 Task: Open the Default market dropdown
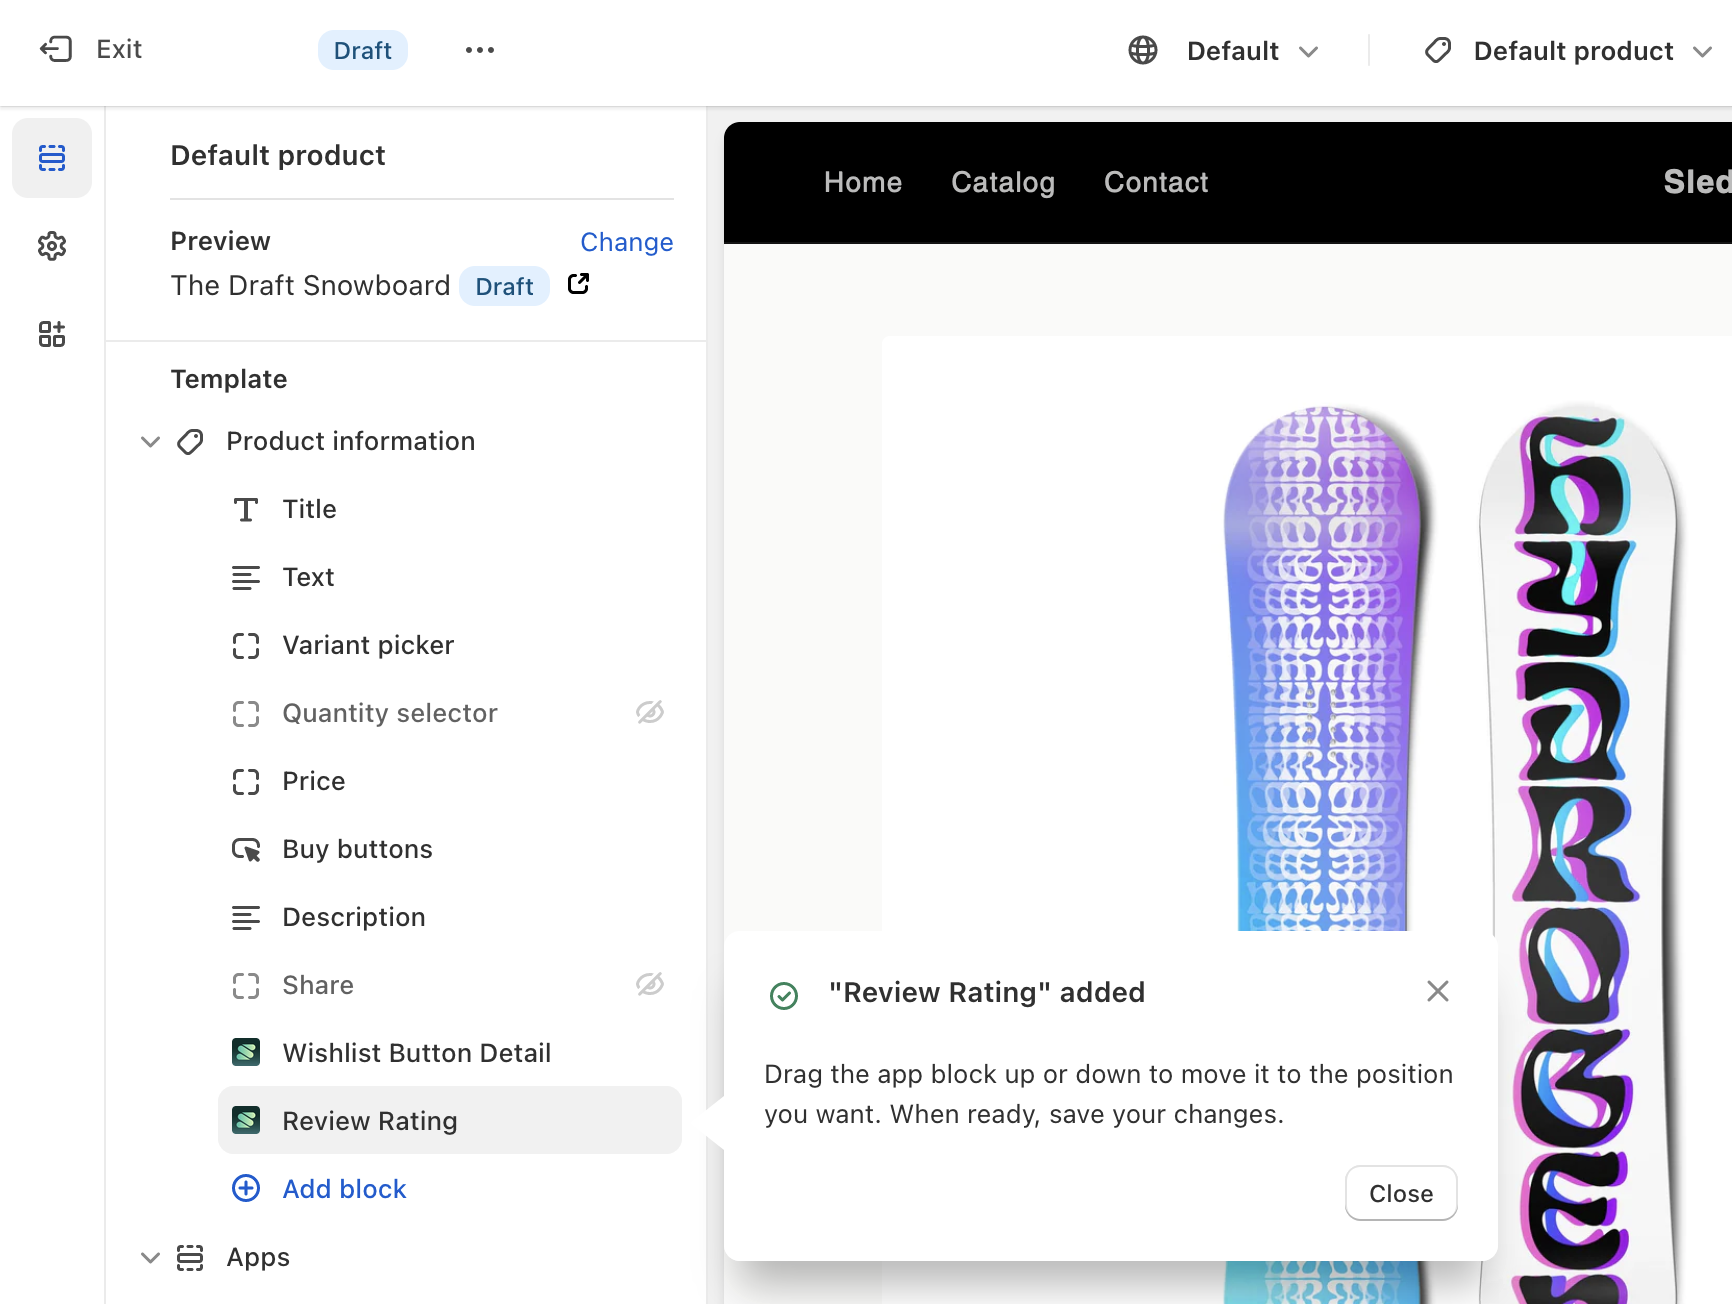[x=1224, y=51]
